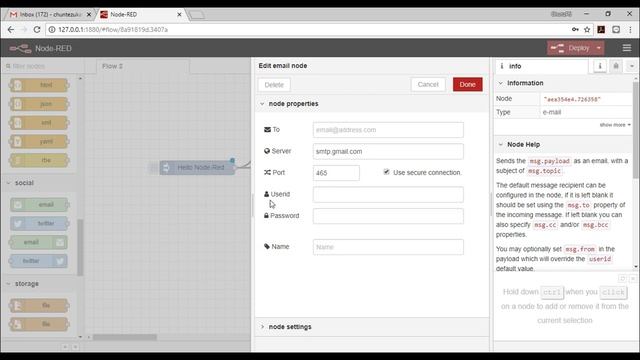Open the sidebar tabs dropdown arrow
The image size is (640, 360).
[x=631, y=66]
